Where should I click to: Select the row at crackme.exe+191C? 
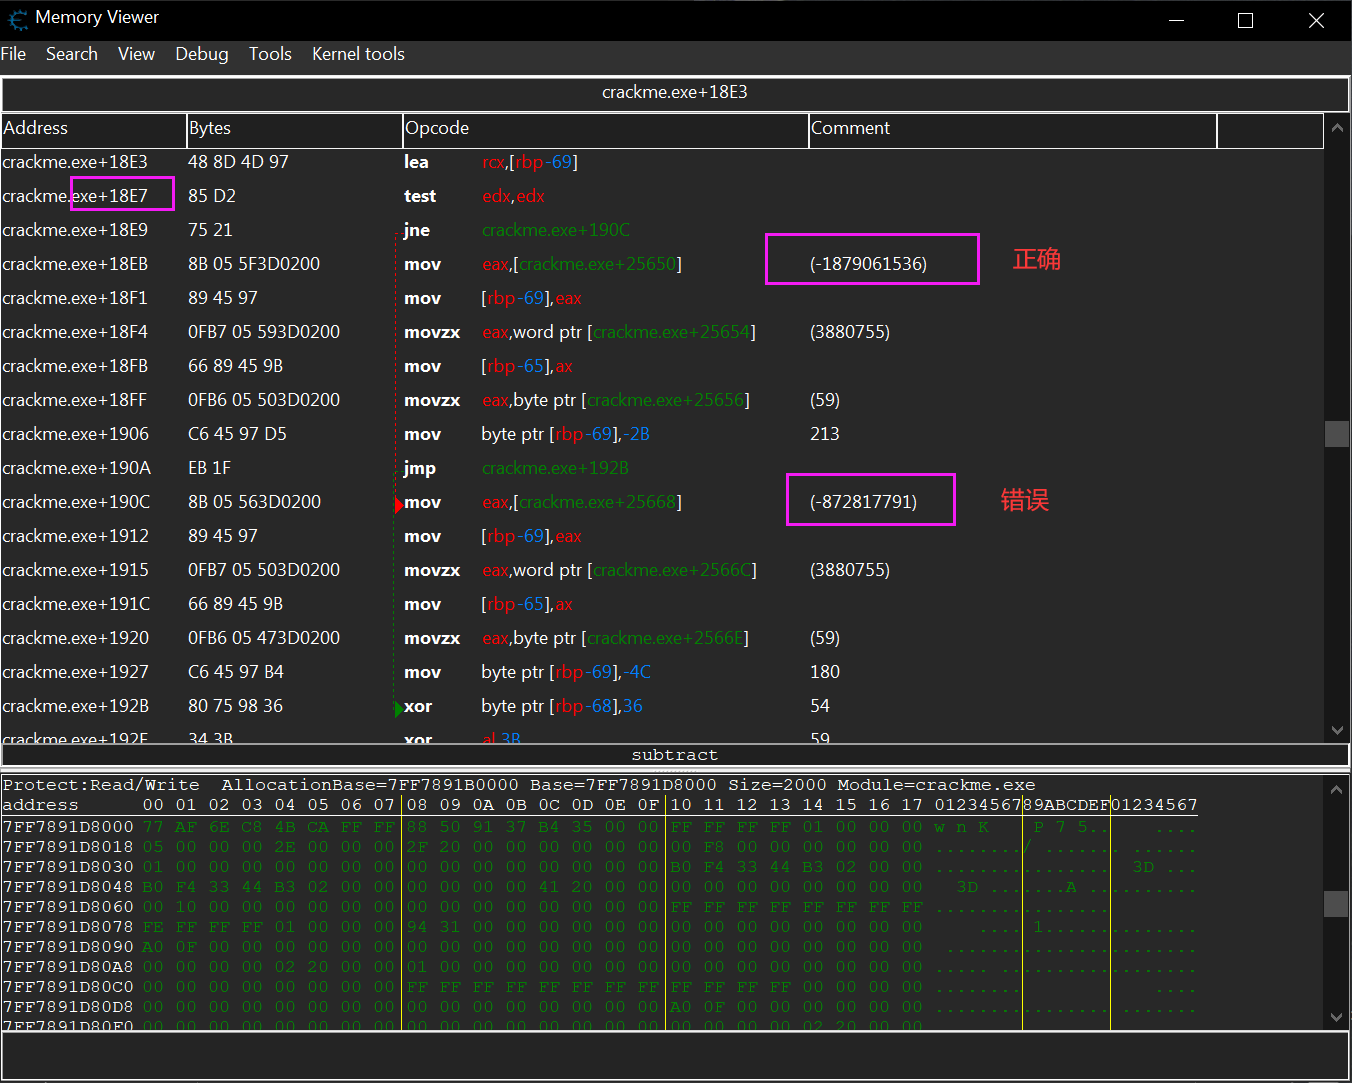tap(662, 604)
